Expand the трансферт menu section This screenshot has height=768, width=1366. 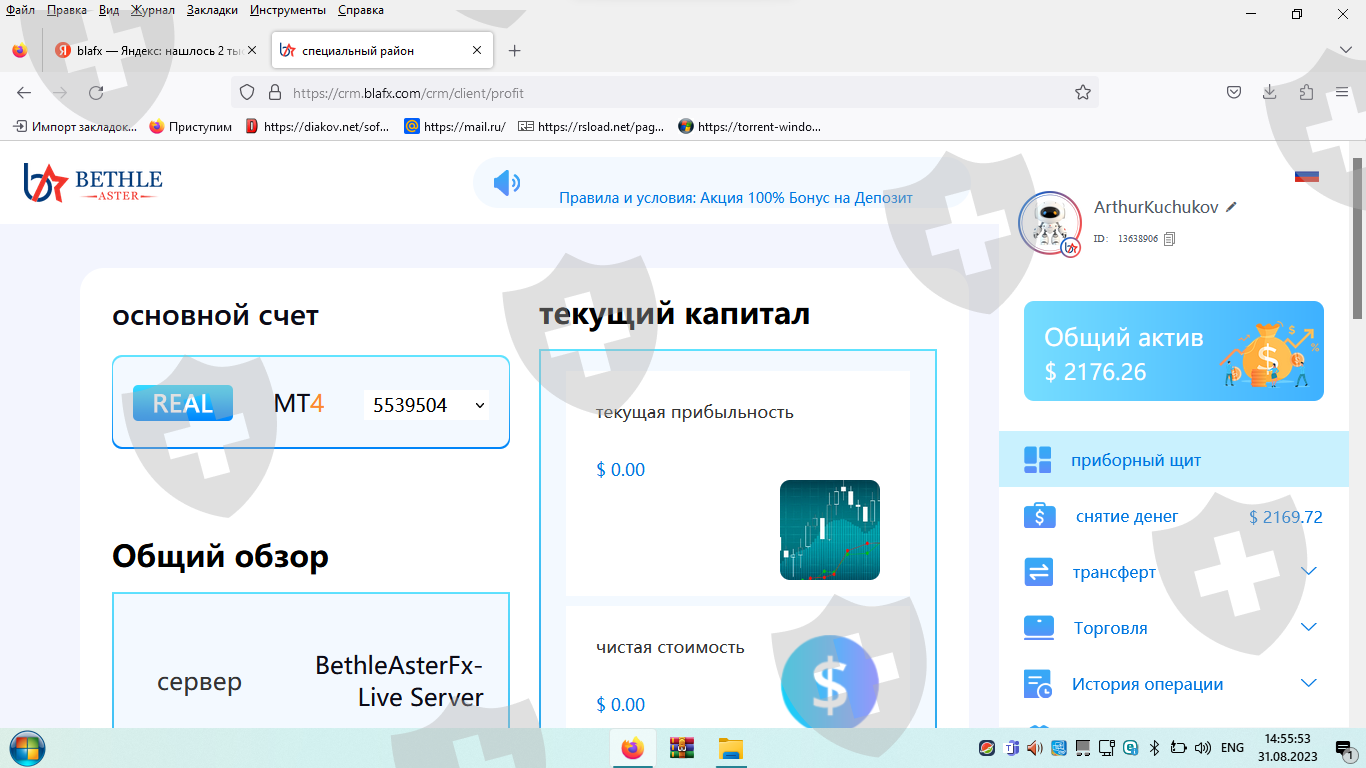[x=1309, y=572]
